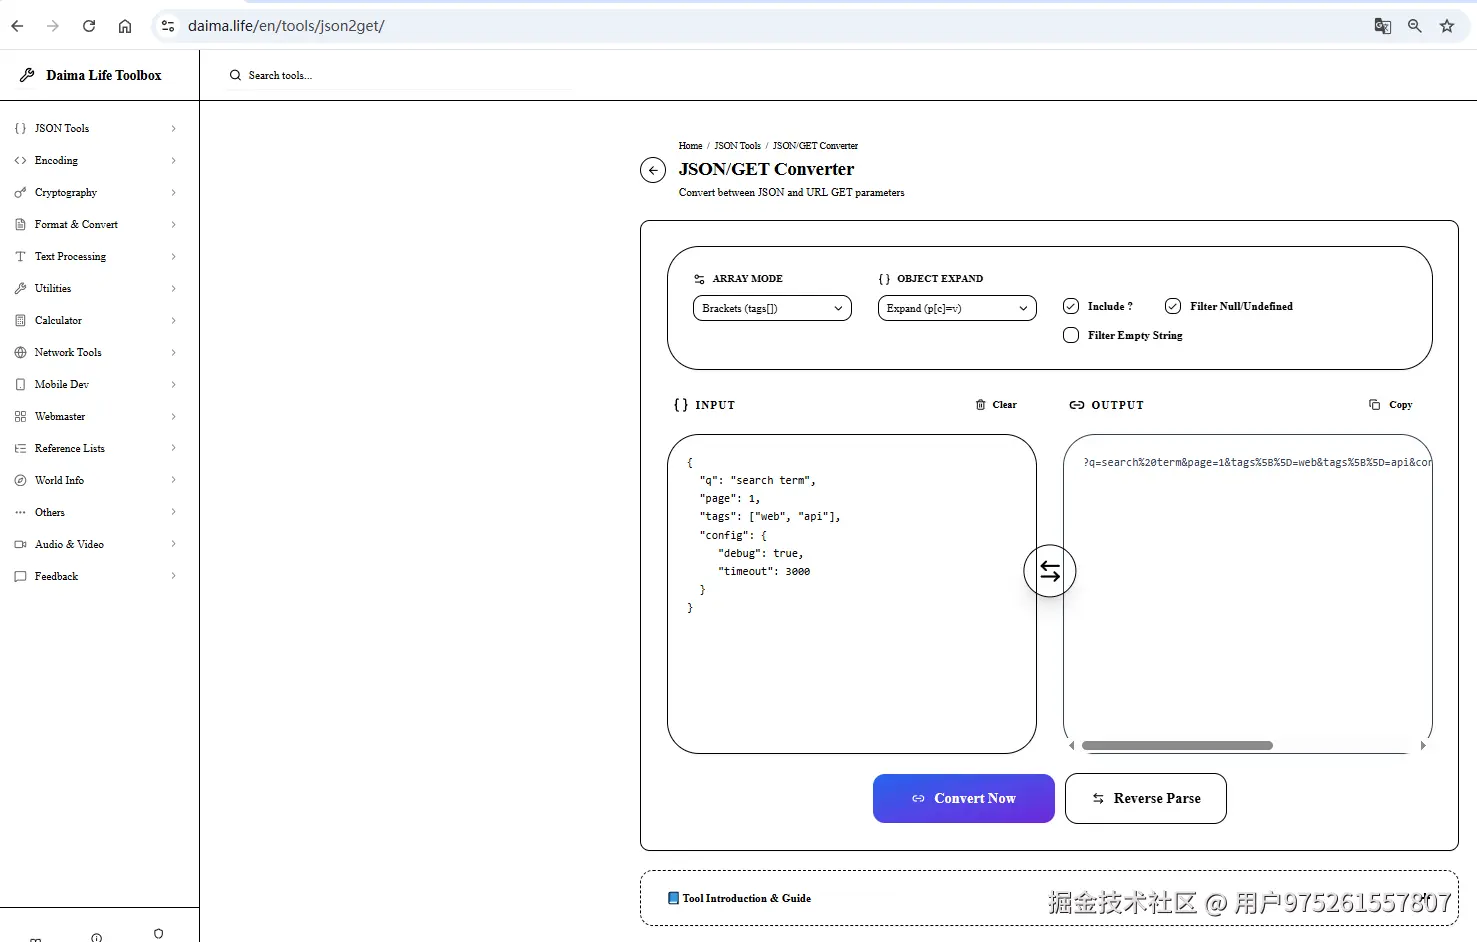Reload the page with the refresh icon
The height and width of the screenshot is (942, 1477).
tap(89, 26)
